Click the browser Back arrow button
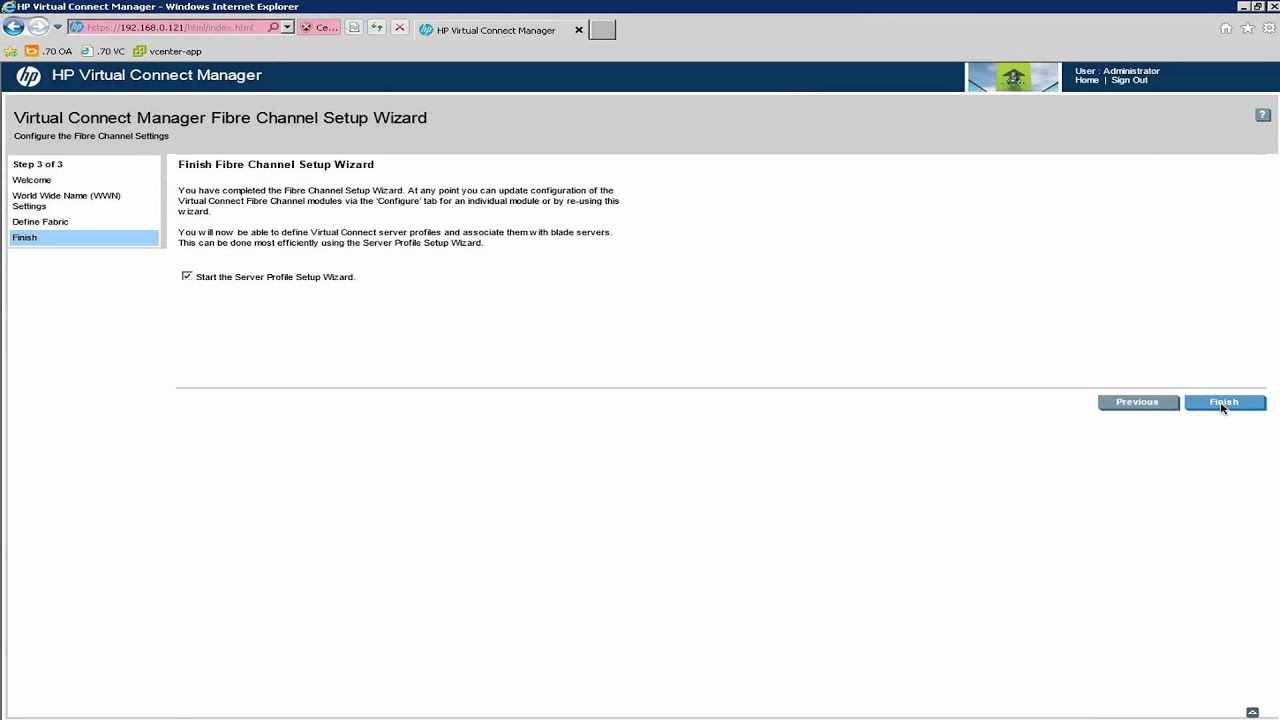 click(13, 27)
